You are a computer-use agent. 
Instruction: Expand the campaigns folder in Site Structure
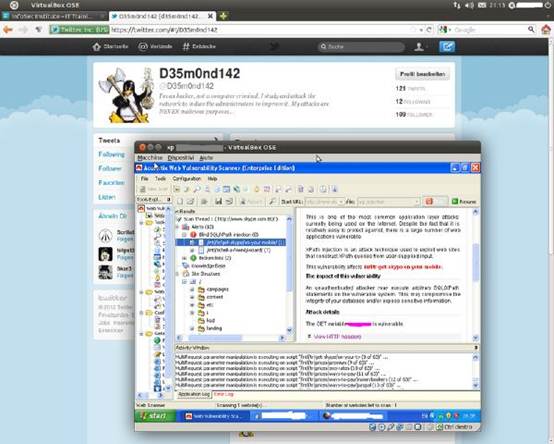pos(192,289)
